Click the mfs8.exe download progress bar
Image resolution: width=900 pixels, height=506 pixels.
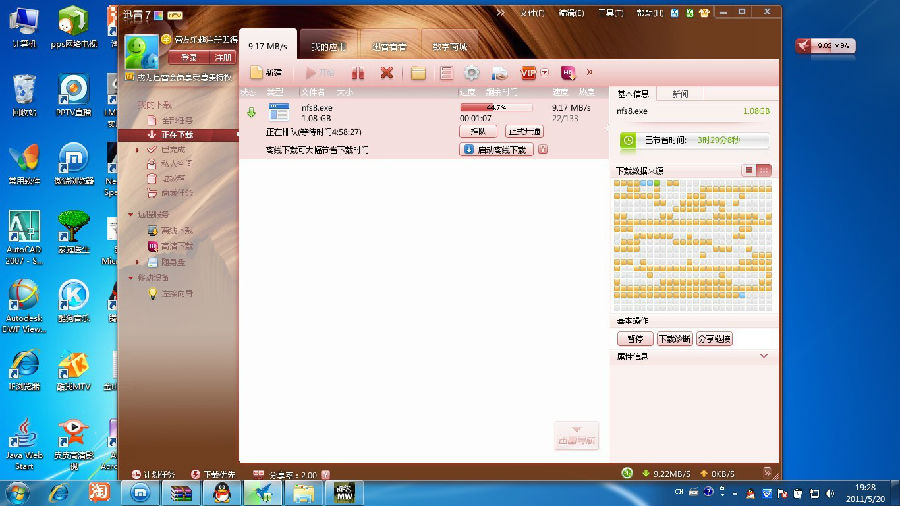[496, 107]
